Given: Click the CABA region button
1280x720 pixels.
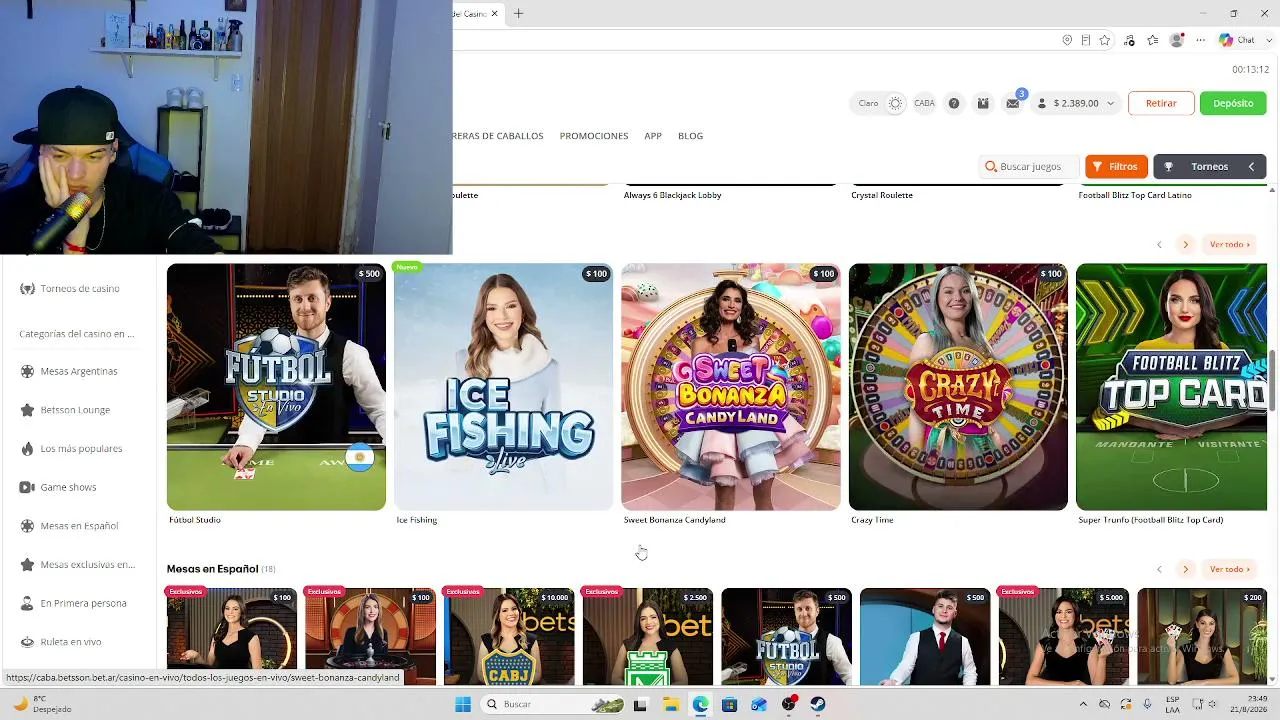Looking at the screenshot, I should click(924, 103).
